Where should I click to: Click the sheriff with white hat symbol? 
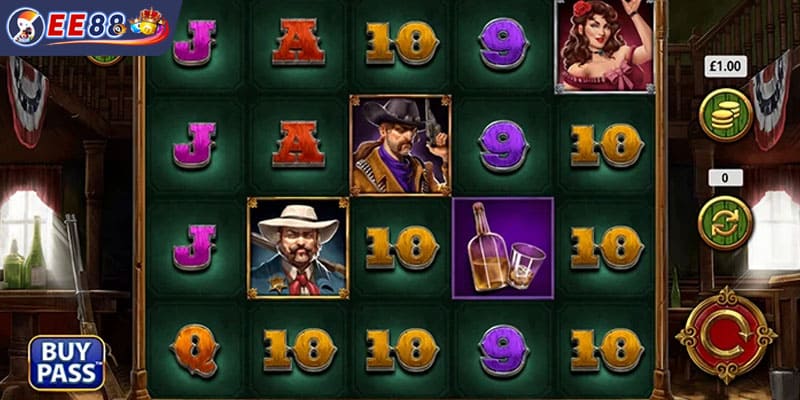coord(298,248)
